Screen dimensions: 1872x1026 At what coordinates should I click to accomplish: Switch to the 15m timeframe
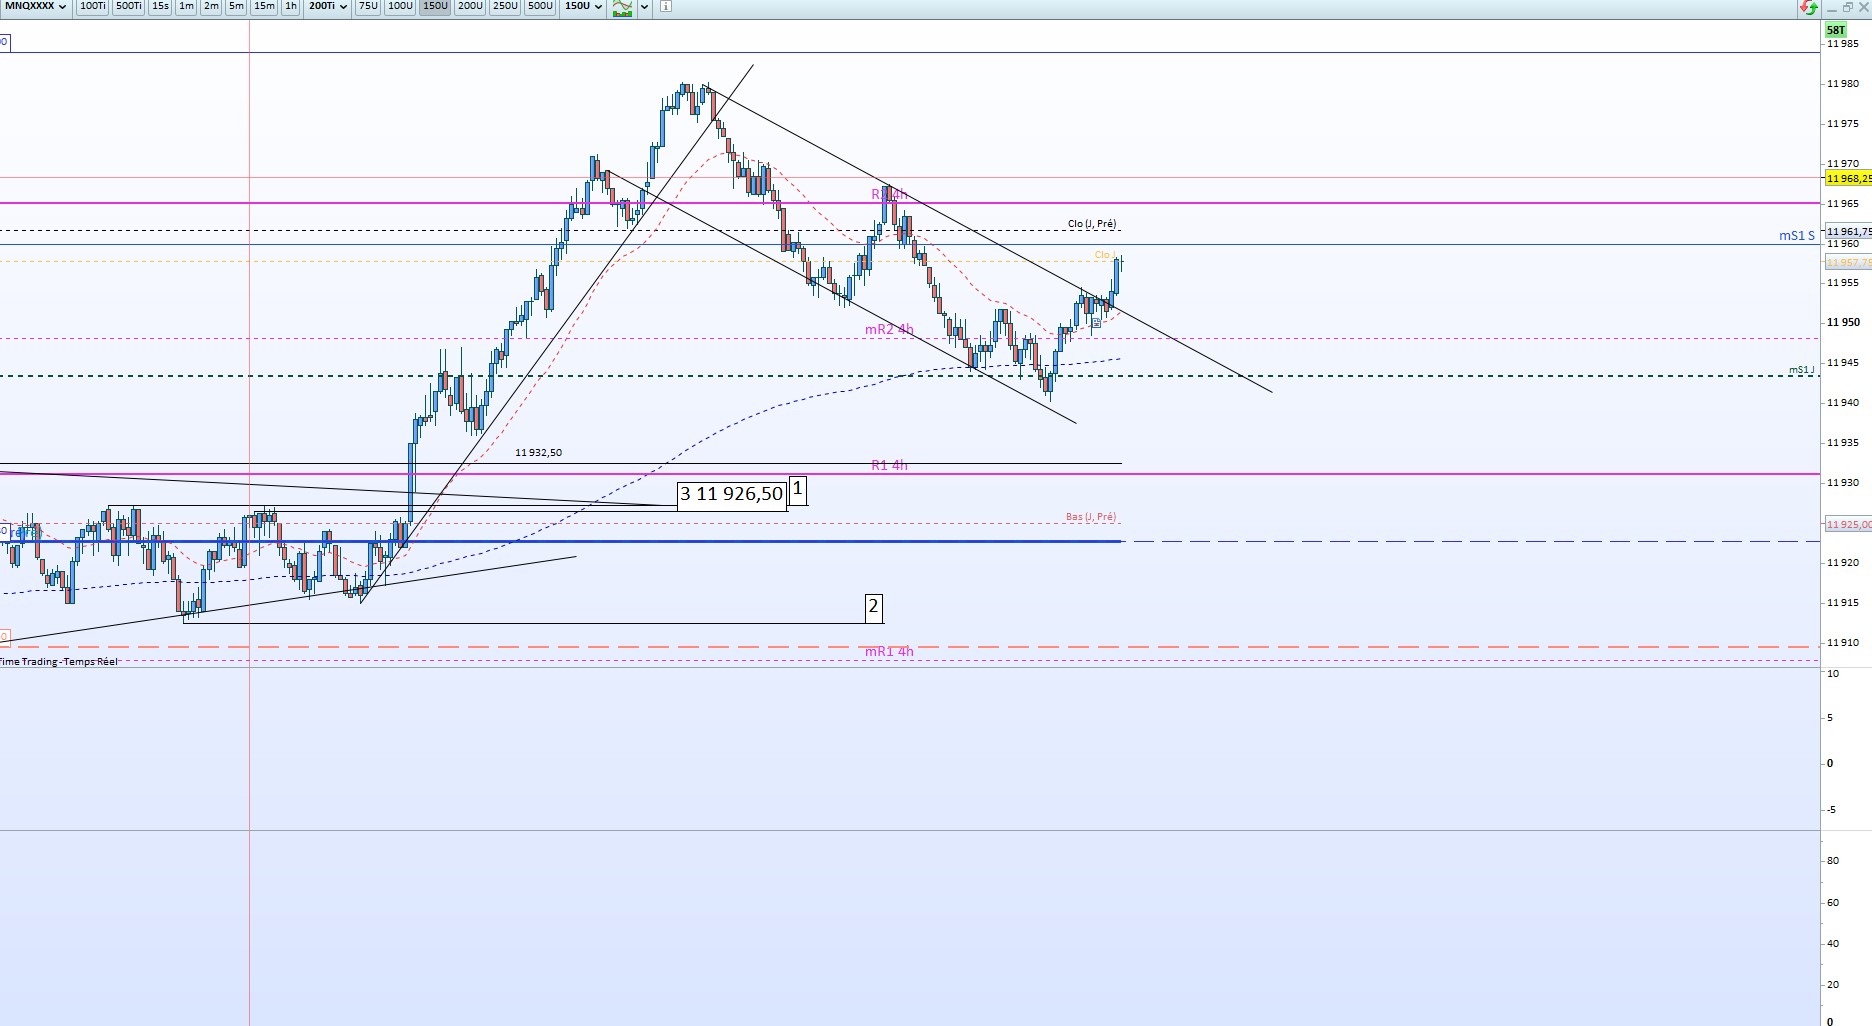(264, 6)
